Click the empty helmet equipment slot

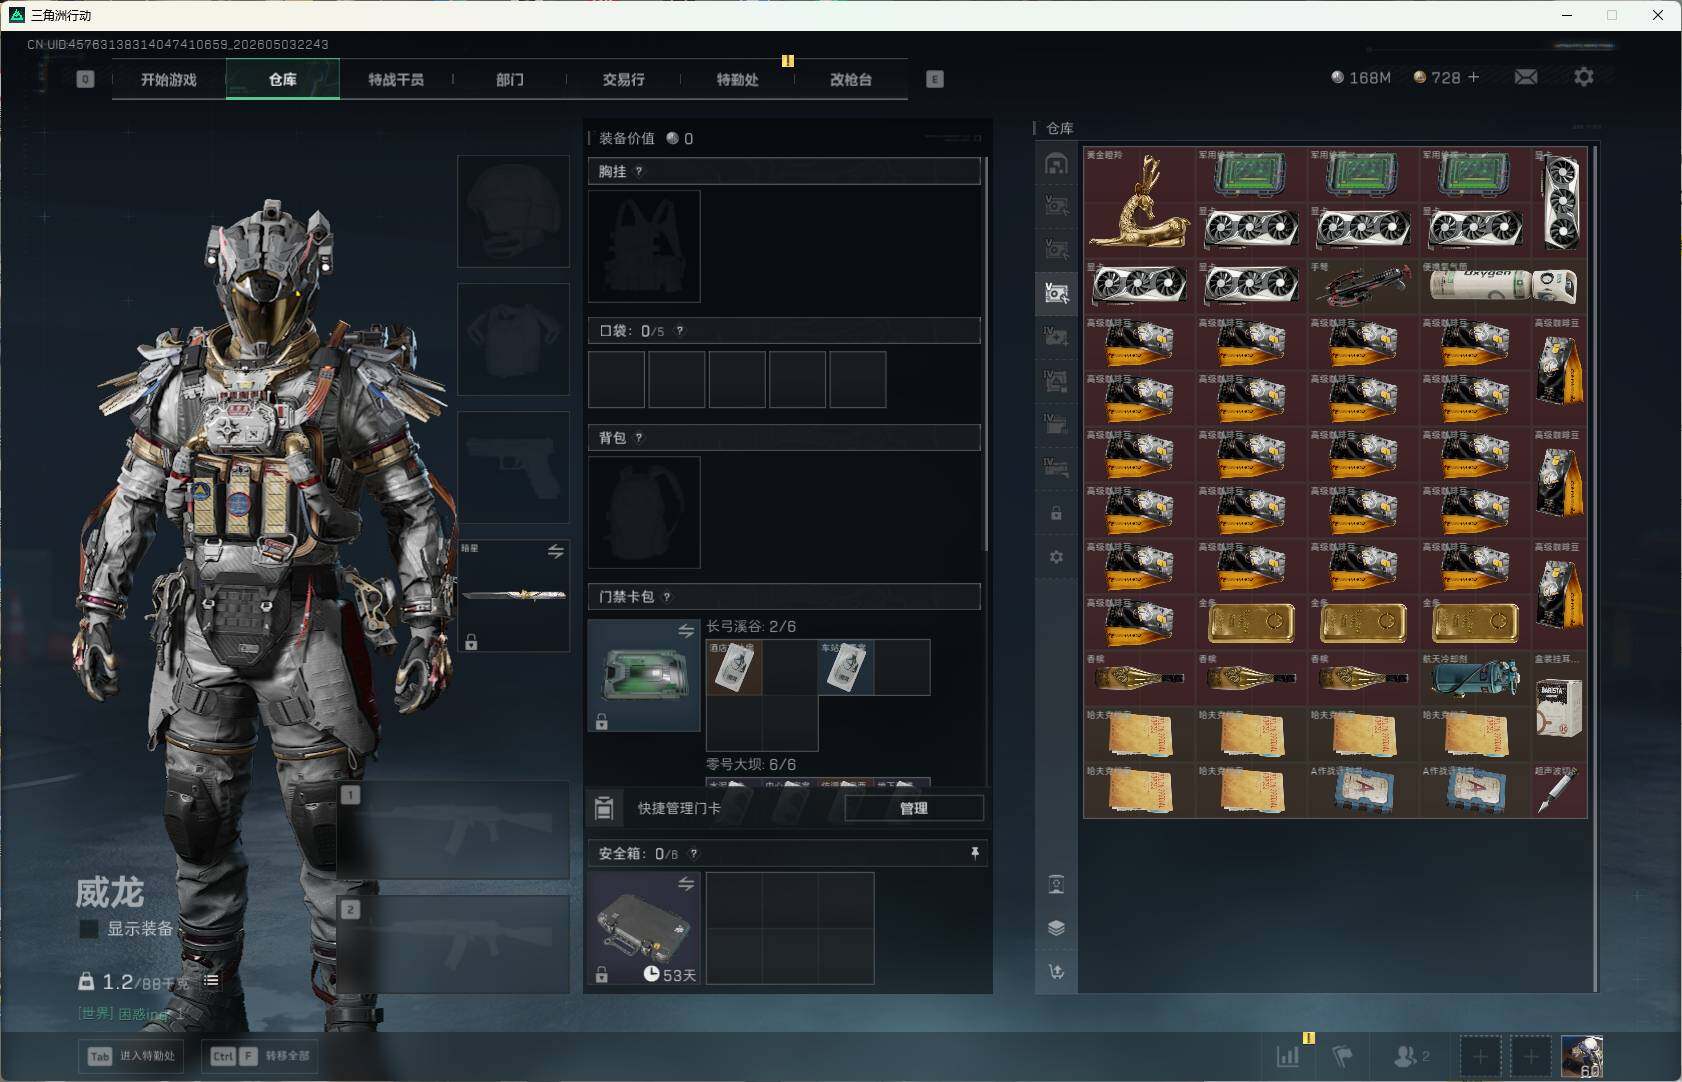coord(514,211)
